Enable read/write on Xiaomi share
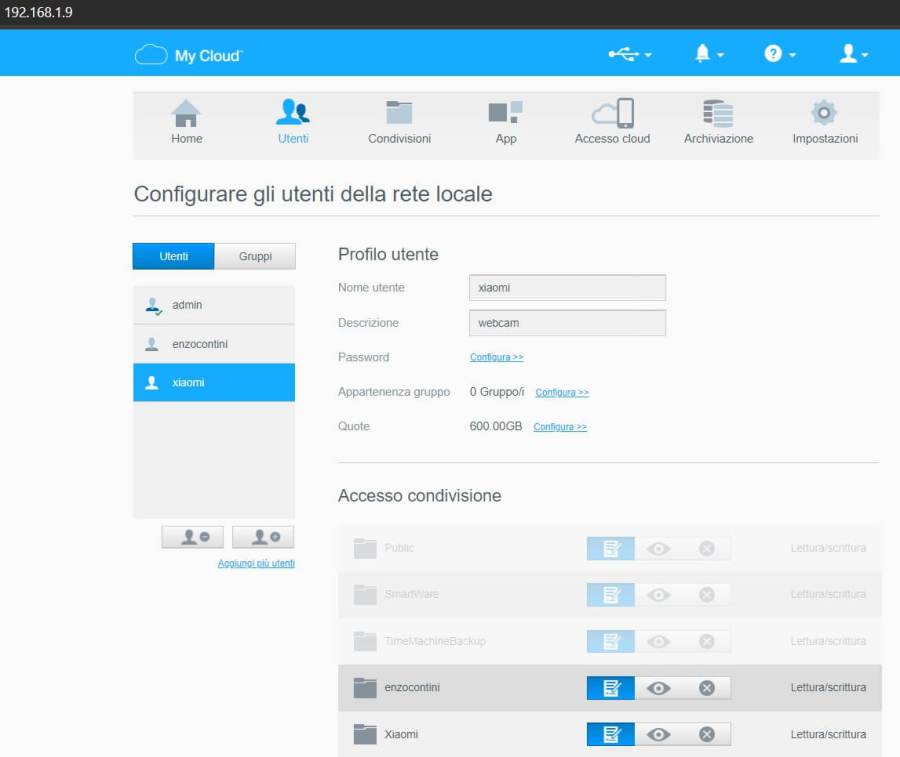This screenshot has width=900, height=757. (x=610, y=735)
